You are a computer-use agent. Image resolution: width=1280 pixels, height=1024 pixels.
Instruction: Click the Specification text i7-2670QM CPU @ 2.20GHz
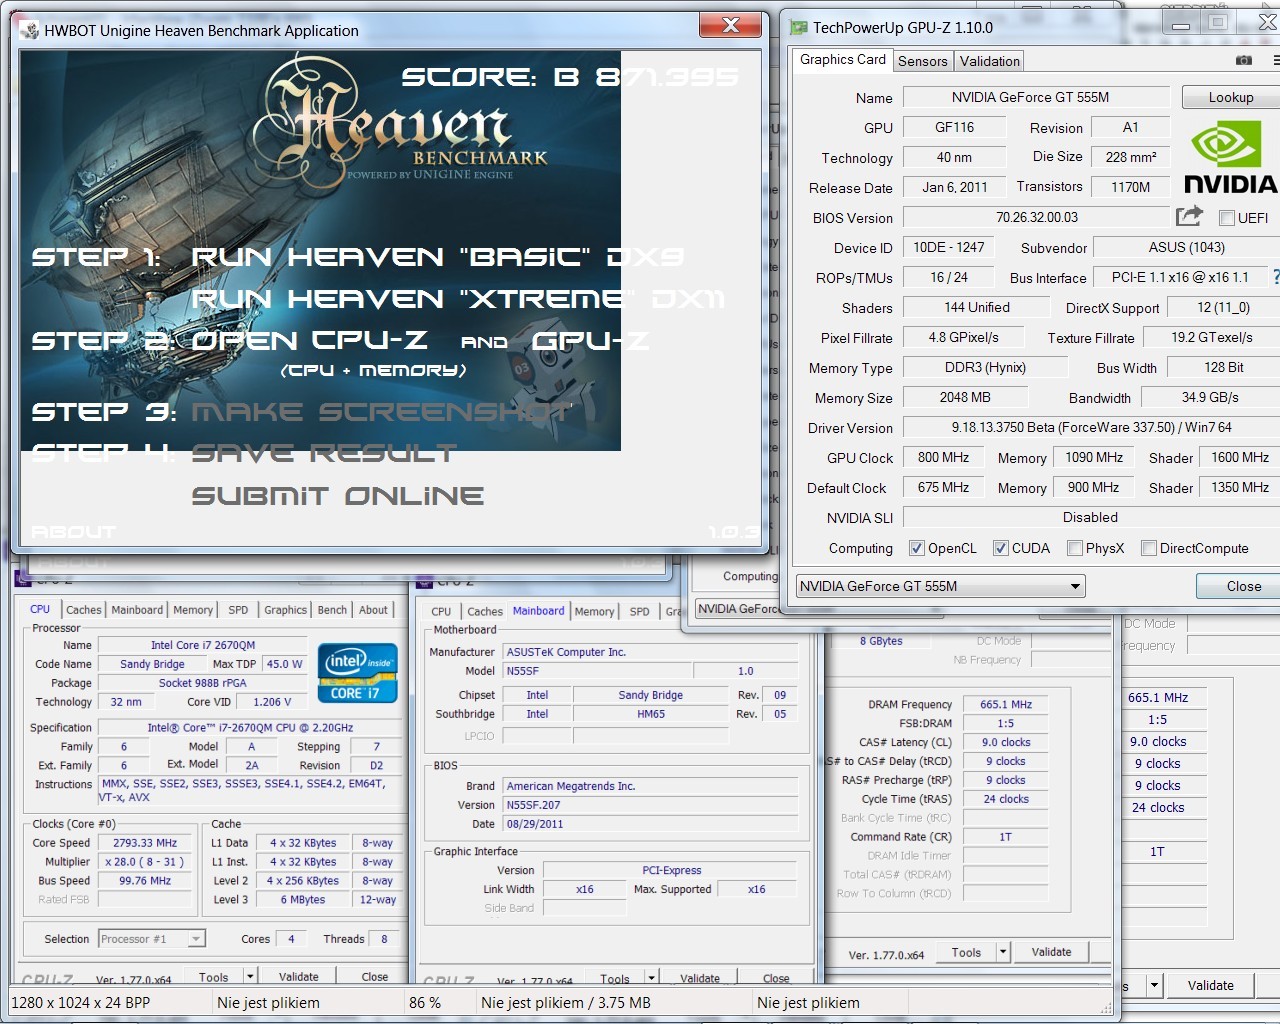250,728
